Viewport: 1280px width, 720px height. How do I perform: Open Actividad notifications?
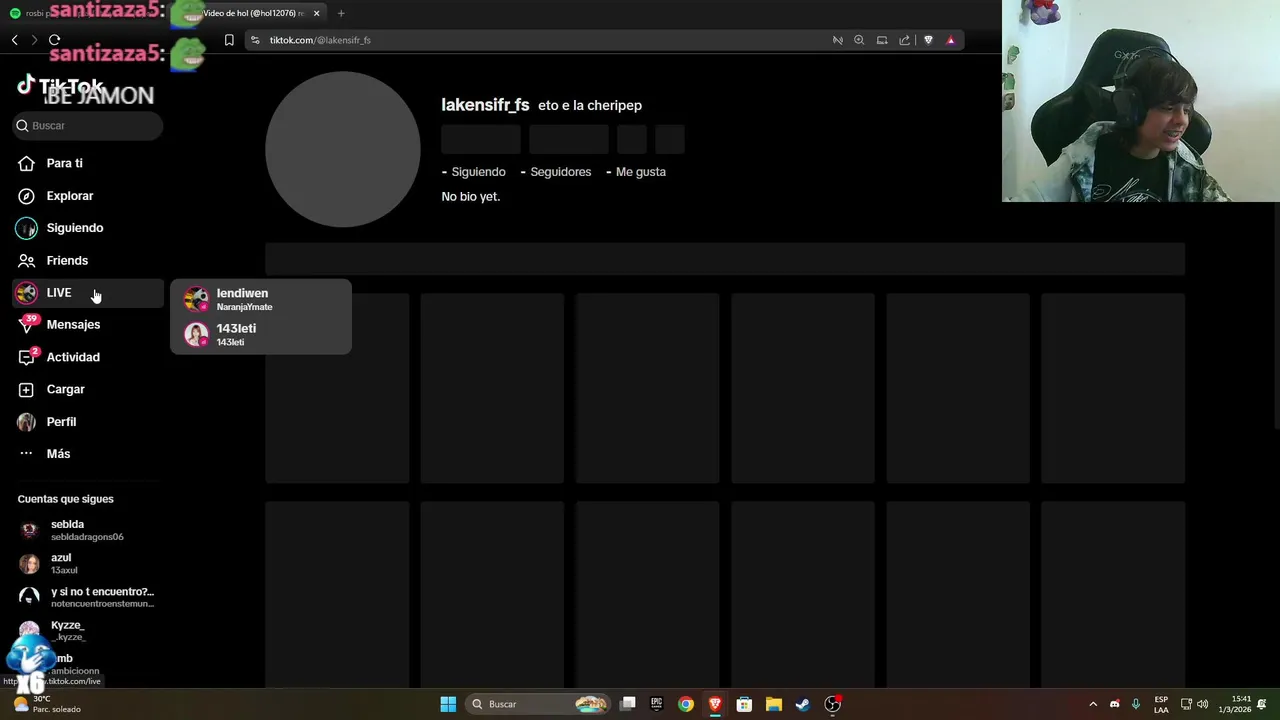pos(88,357)
